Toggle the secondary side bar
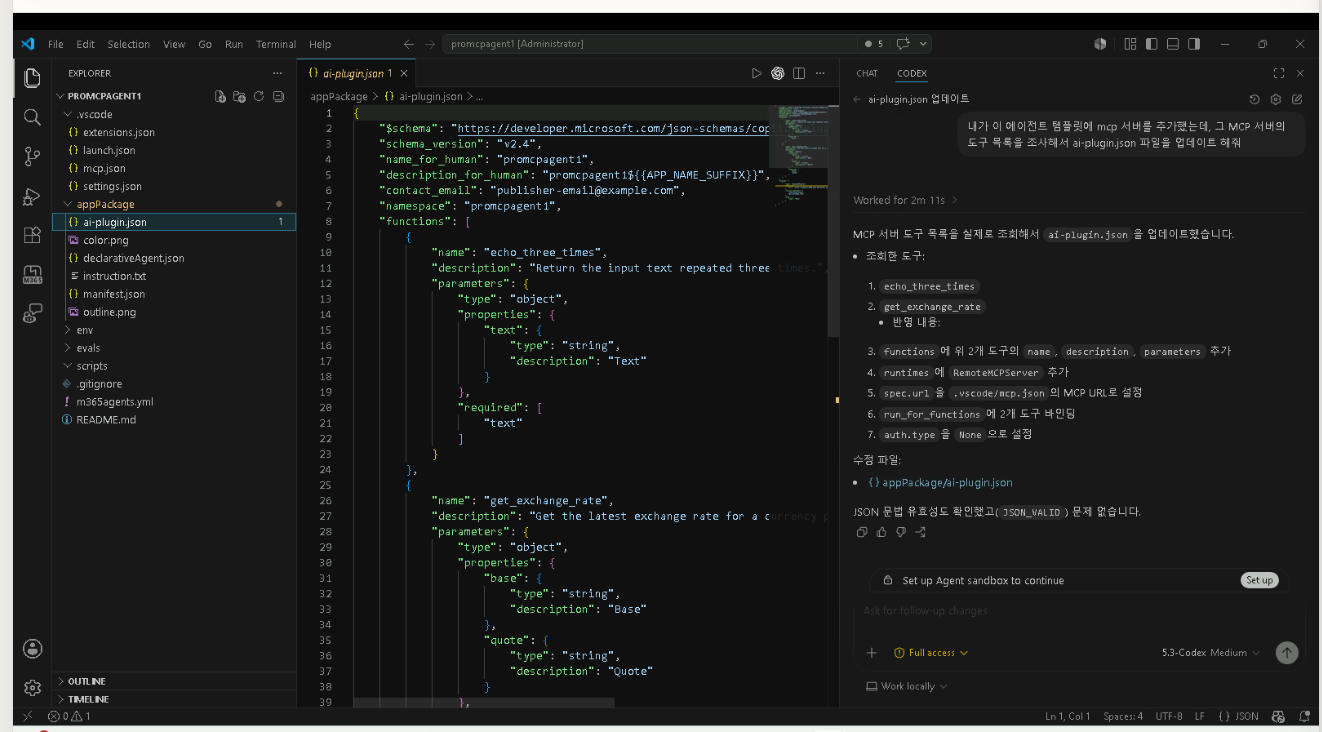The height and width of the screenshot is (732, 1322). [1194, 44]
